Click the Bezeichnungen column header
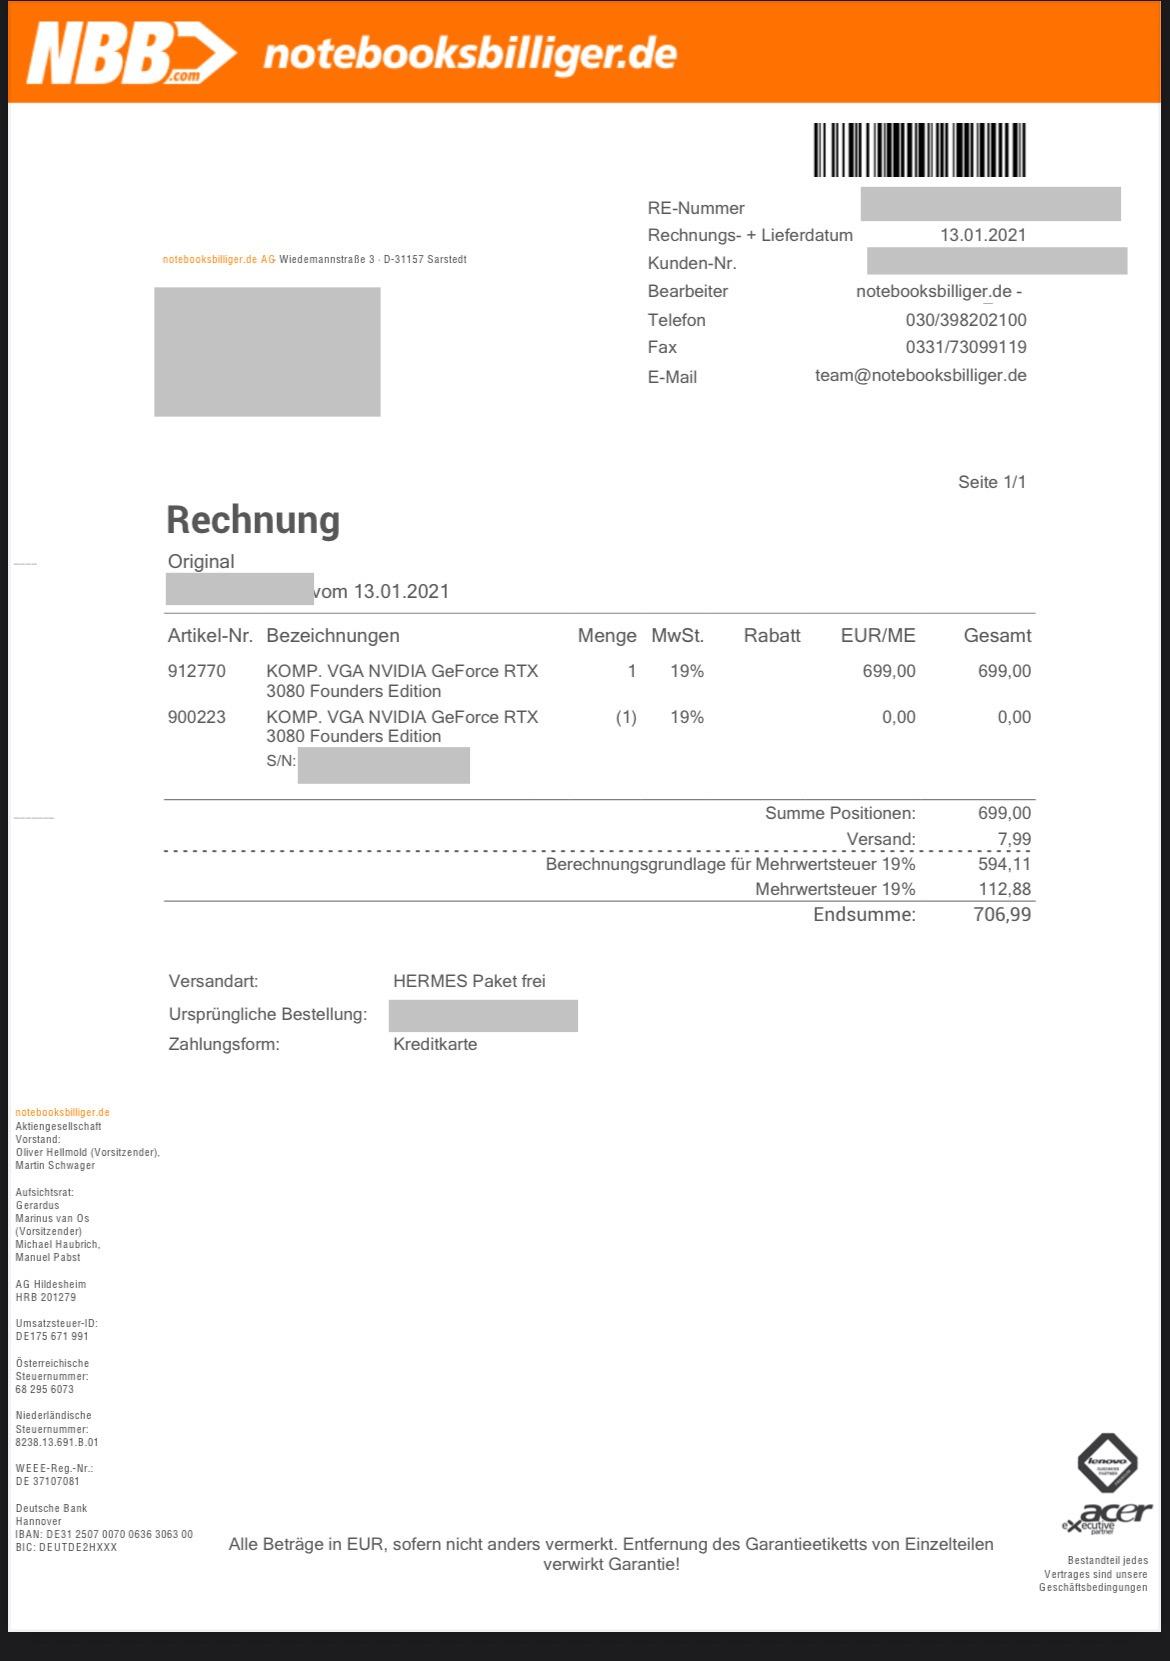The height and width of the screenshot is (1661, 1170). [333, 635]
